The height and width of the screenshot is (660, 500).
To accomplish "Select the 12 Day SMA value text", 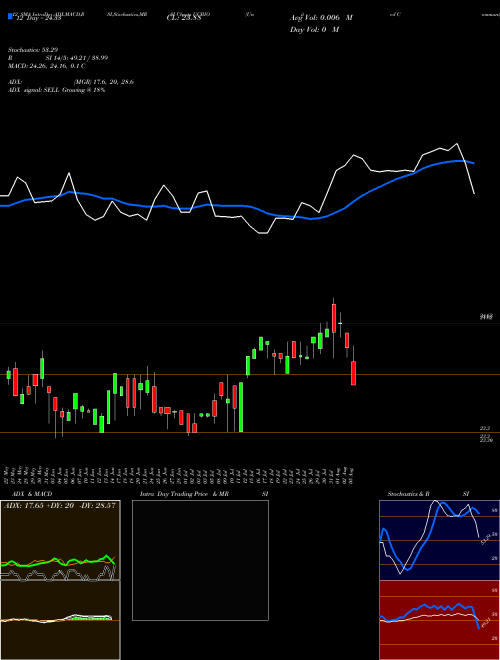I will [x=37, y=18].
